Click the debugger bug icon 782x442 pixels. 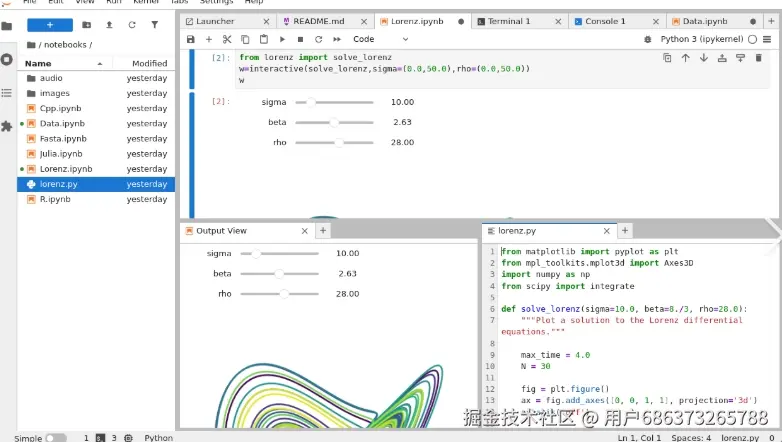pos(647,39)
